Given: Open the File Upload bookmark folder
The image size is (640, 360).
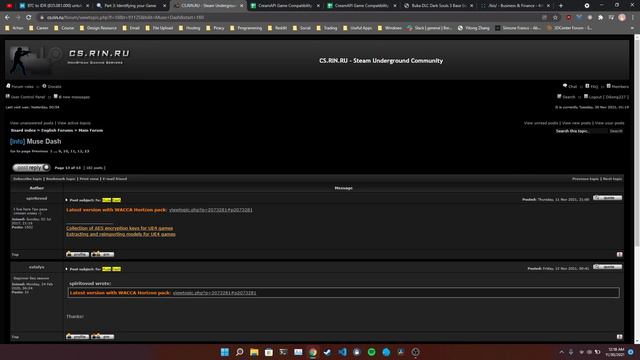Looking at the screenshot, I should pos(159,28).
